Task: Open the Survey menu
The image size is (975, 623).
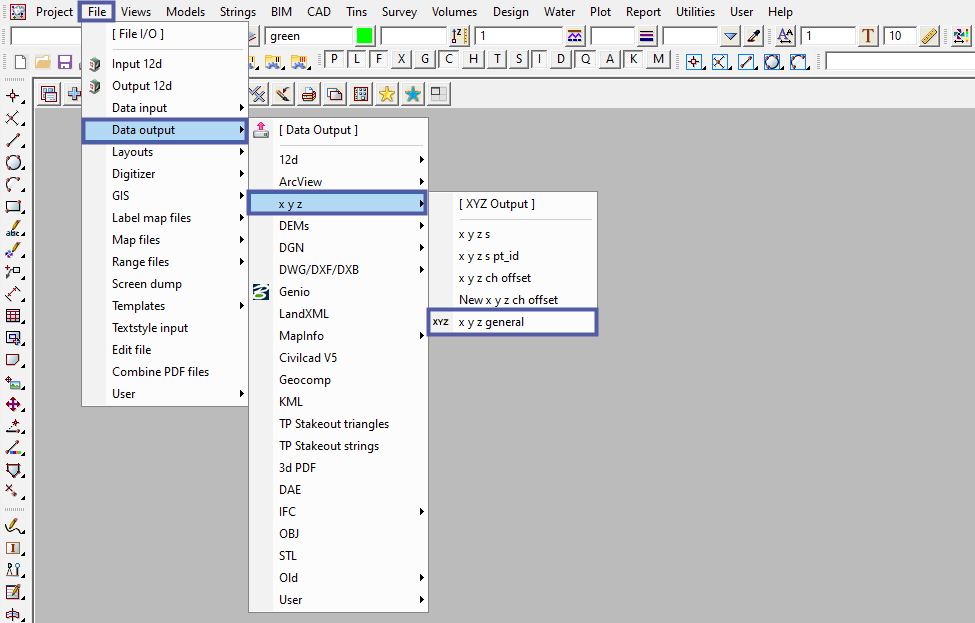Action: click(x=399, y=12)
